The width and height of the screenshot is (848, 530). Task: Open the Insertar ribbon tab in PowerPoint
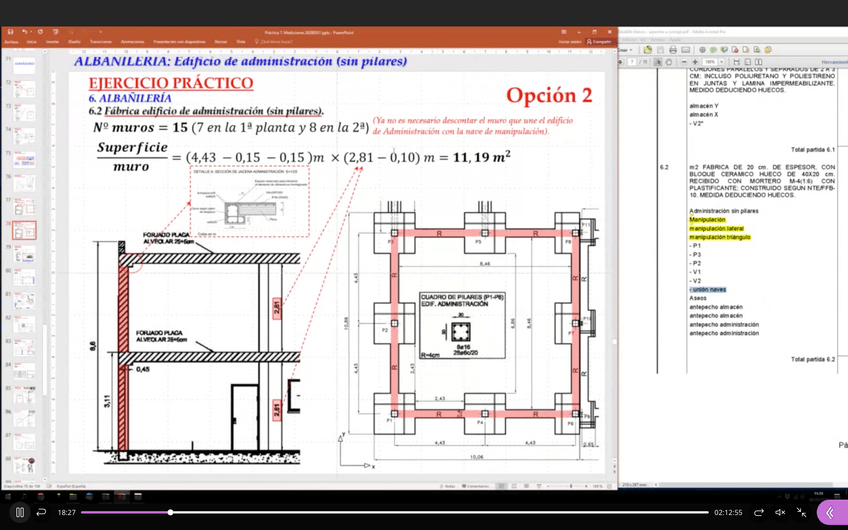pyautogui.click(x=52, y=42)
